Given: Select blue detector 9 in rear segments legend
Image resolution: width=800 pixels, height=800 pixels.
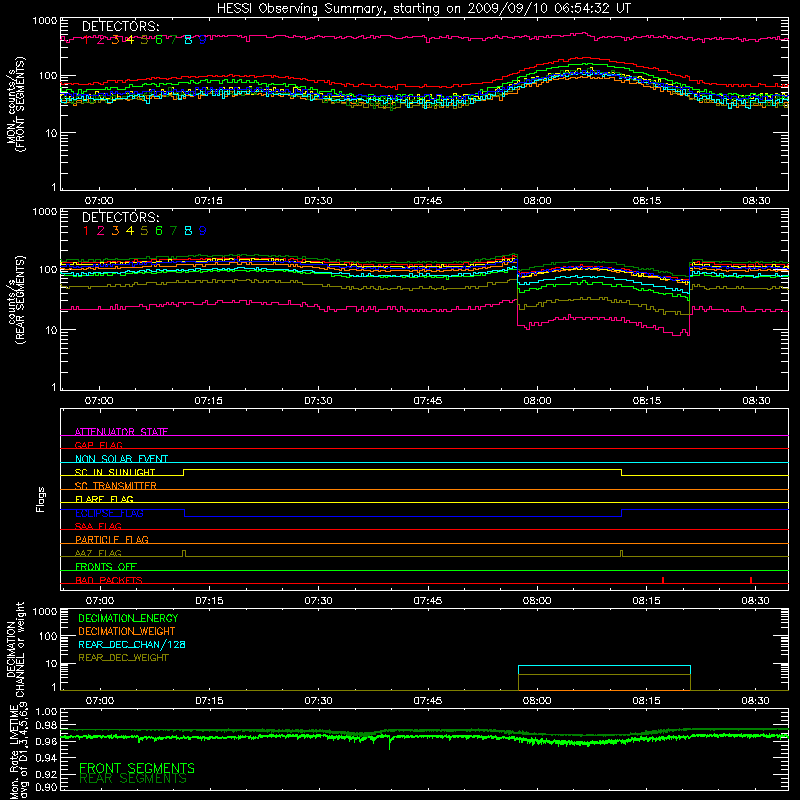Looking at the screenshot, I should click(x=203, y=231).
